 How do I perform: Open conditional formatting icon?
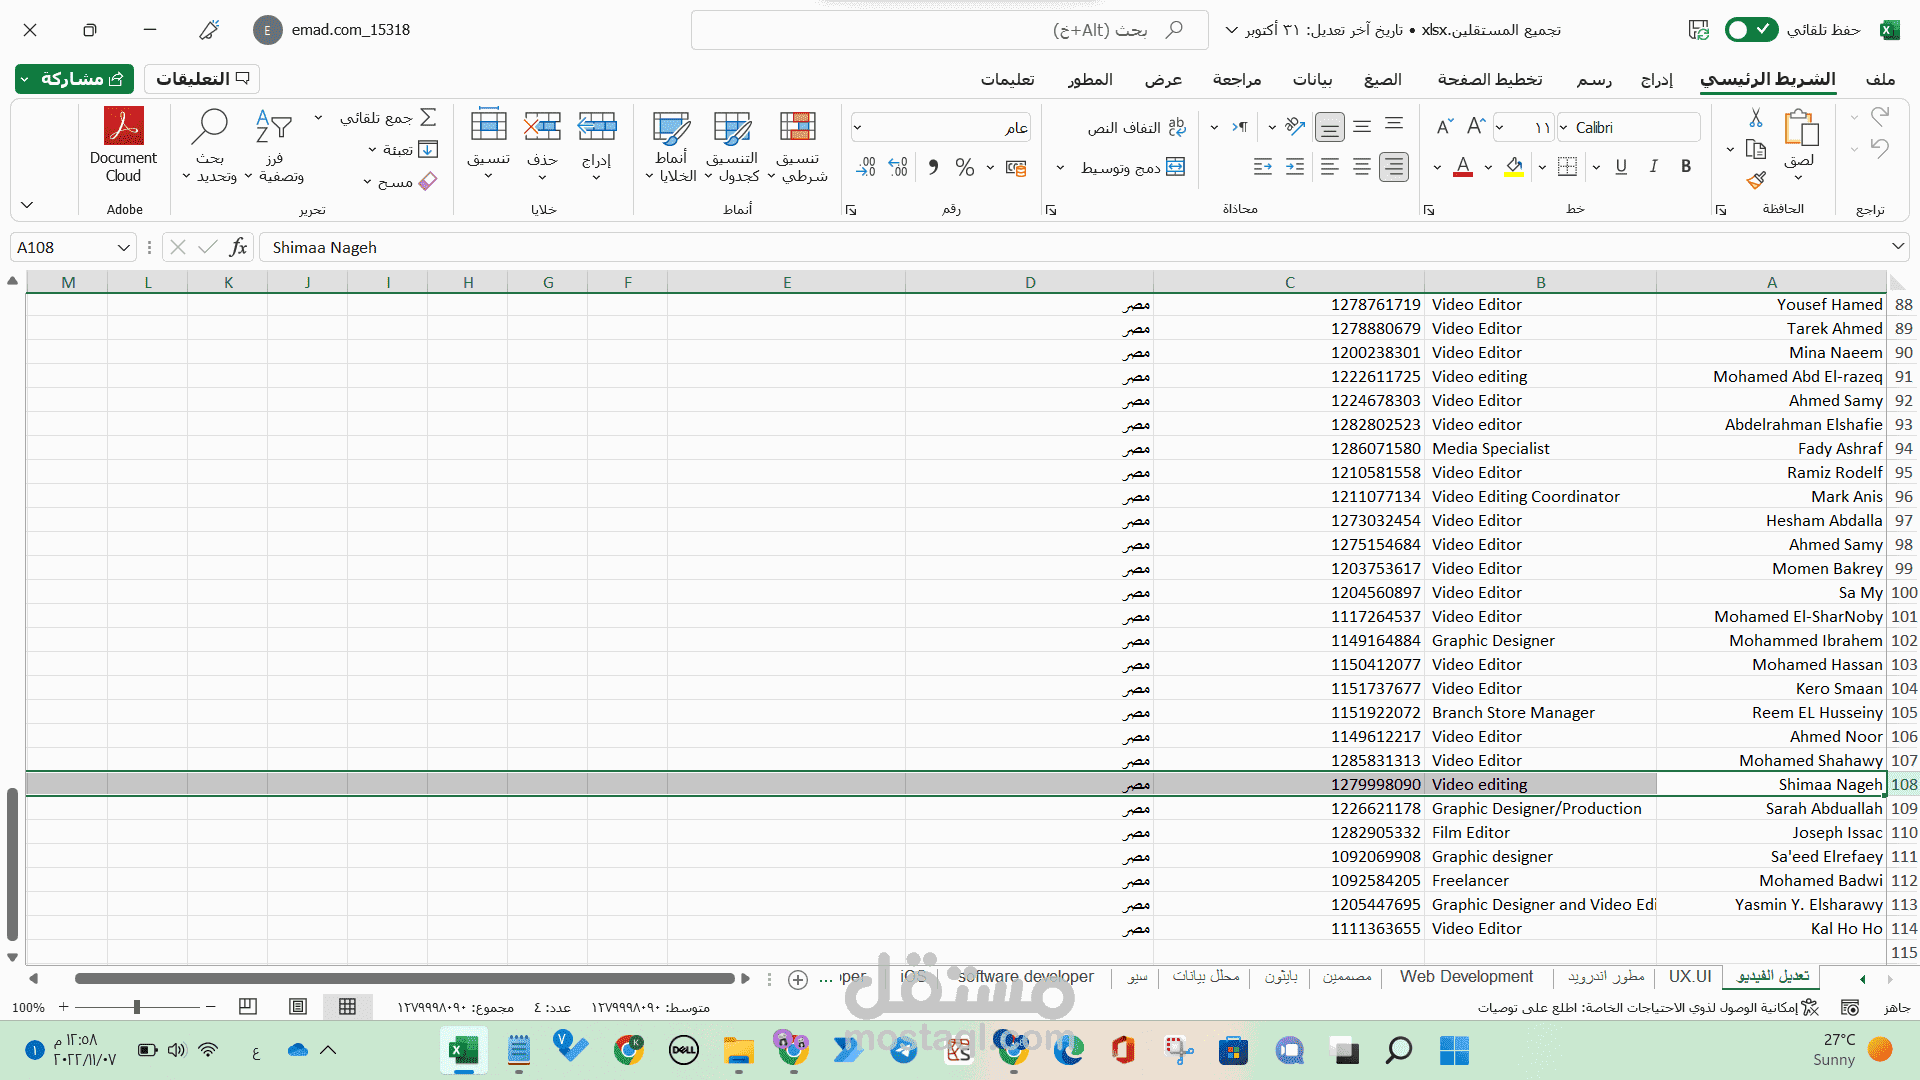pyautogui.click(x=797, y=127)
